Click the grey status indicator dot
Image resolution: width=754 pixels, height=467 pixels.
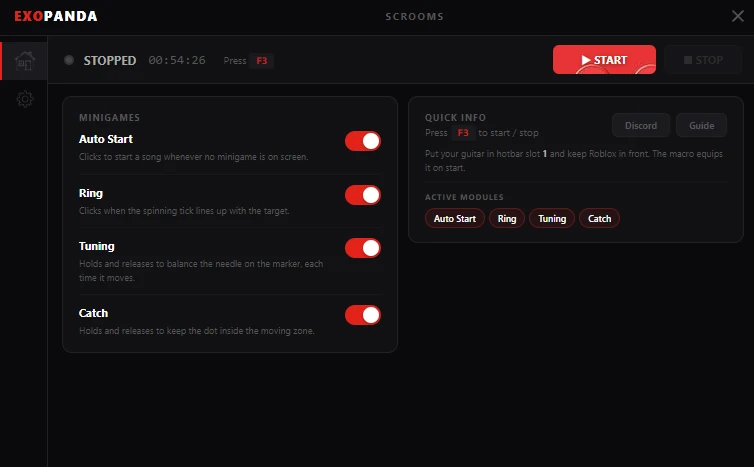(69, 60)
